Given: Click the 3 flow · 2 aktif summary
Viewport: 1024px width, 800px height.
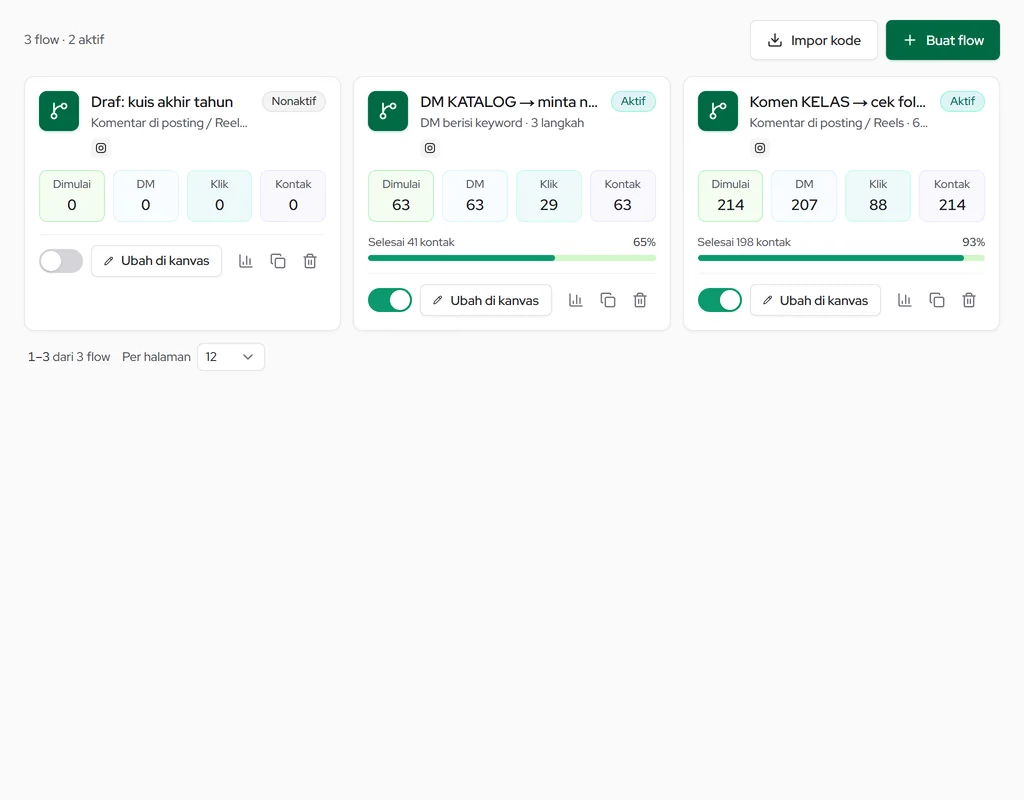Looking at the screenshot, I should pos(64,40).
